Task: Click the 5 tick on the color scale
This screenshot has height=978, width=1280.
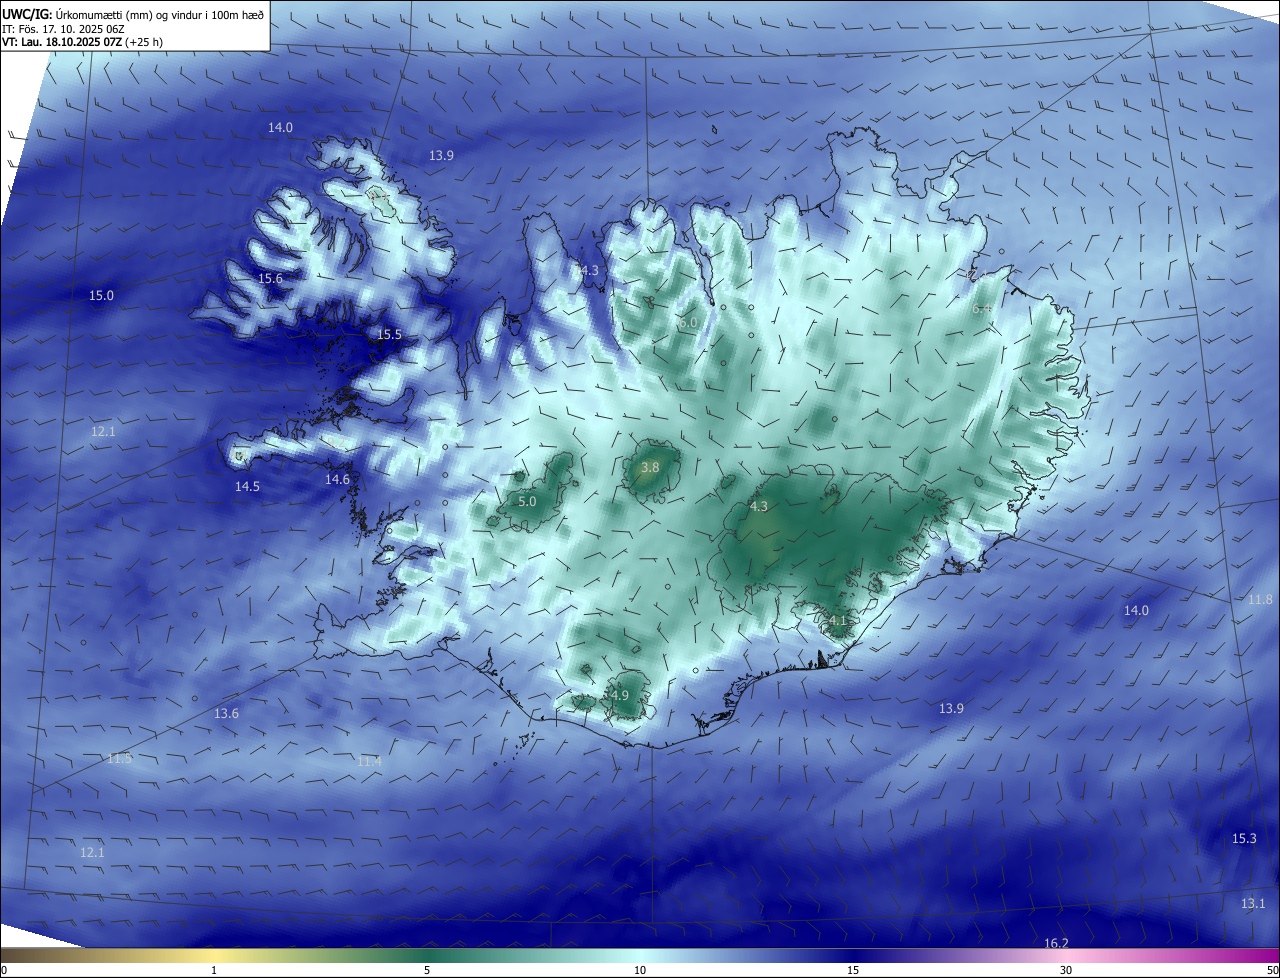Action: pos(427,970)
